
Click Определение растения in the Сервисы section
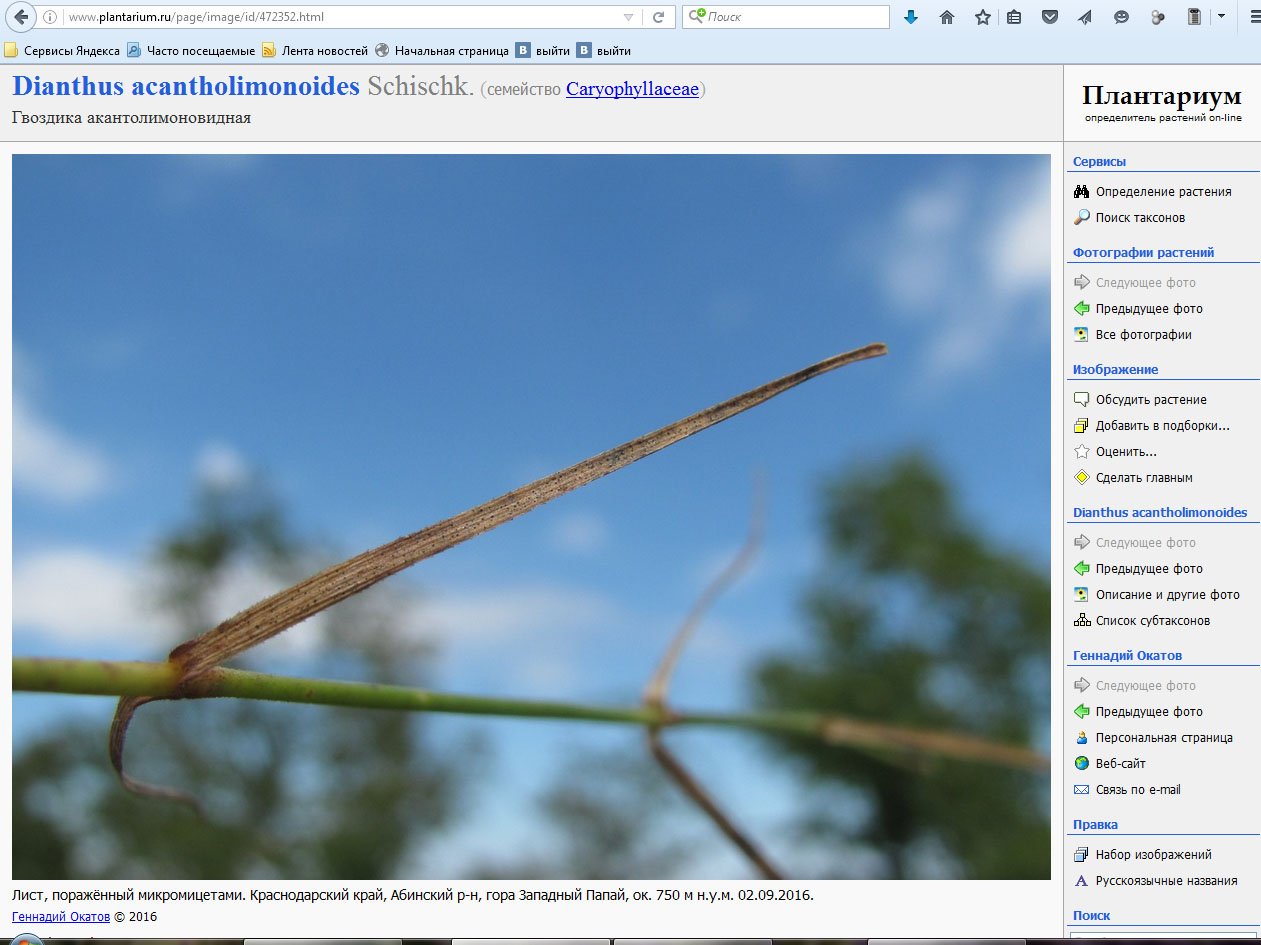coord(1163,192)
